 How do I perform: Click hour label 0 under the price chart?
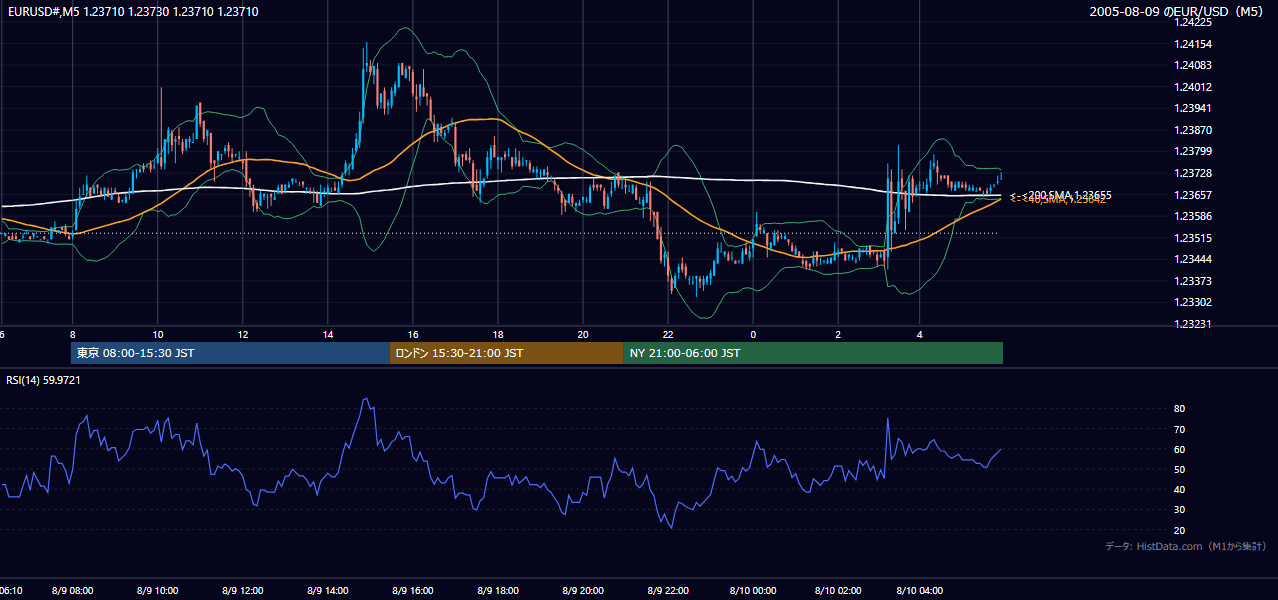point(753,335)
